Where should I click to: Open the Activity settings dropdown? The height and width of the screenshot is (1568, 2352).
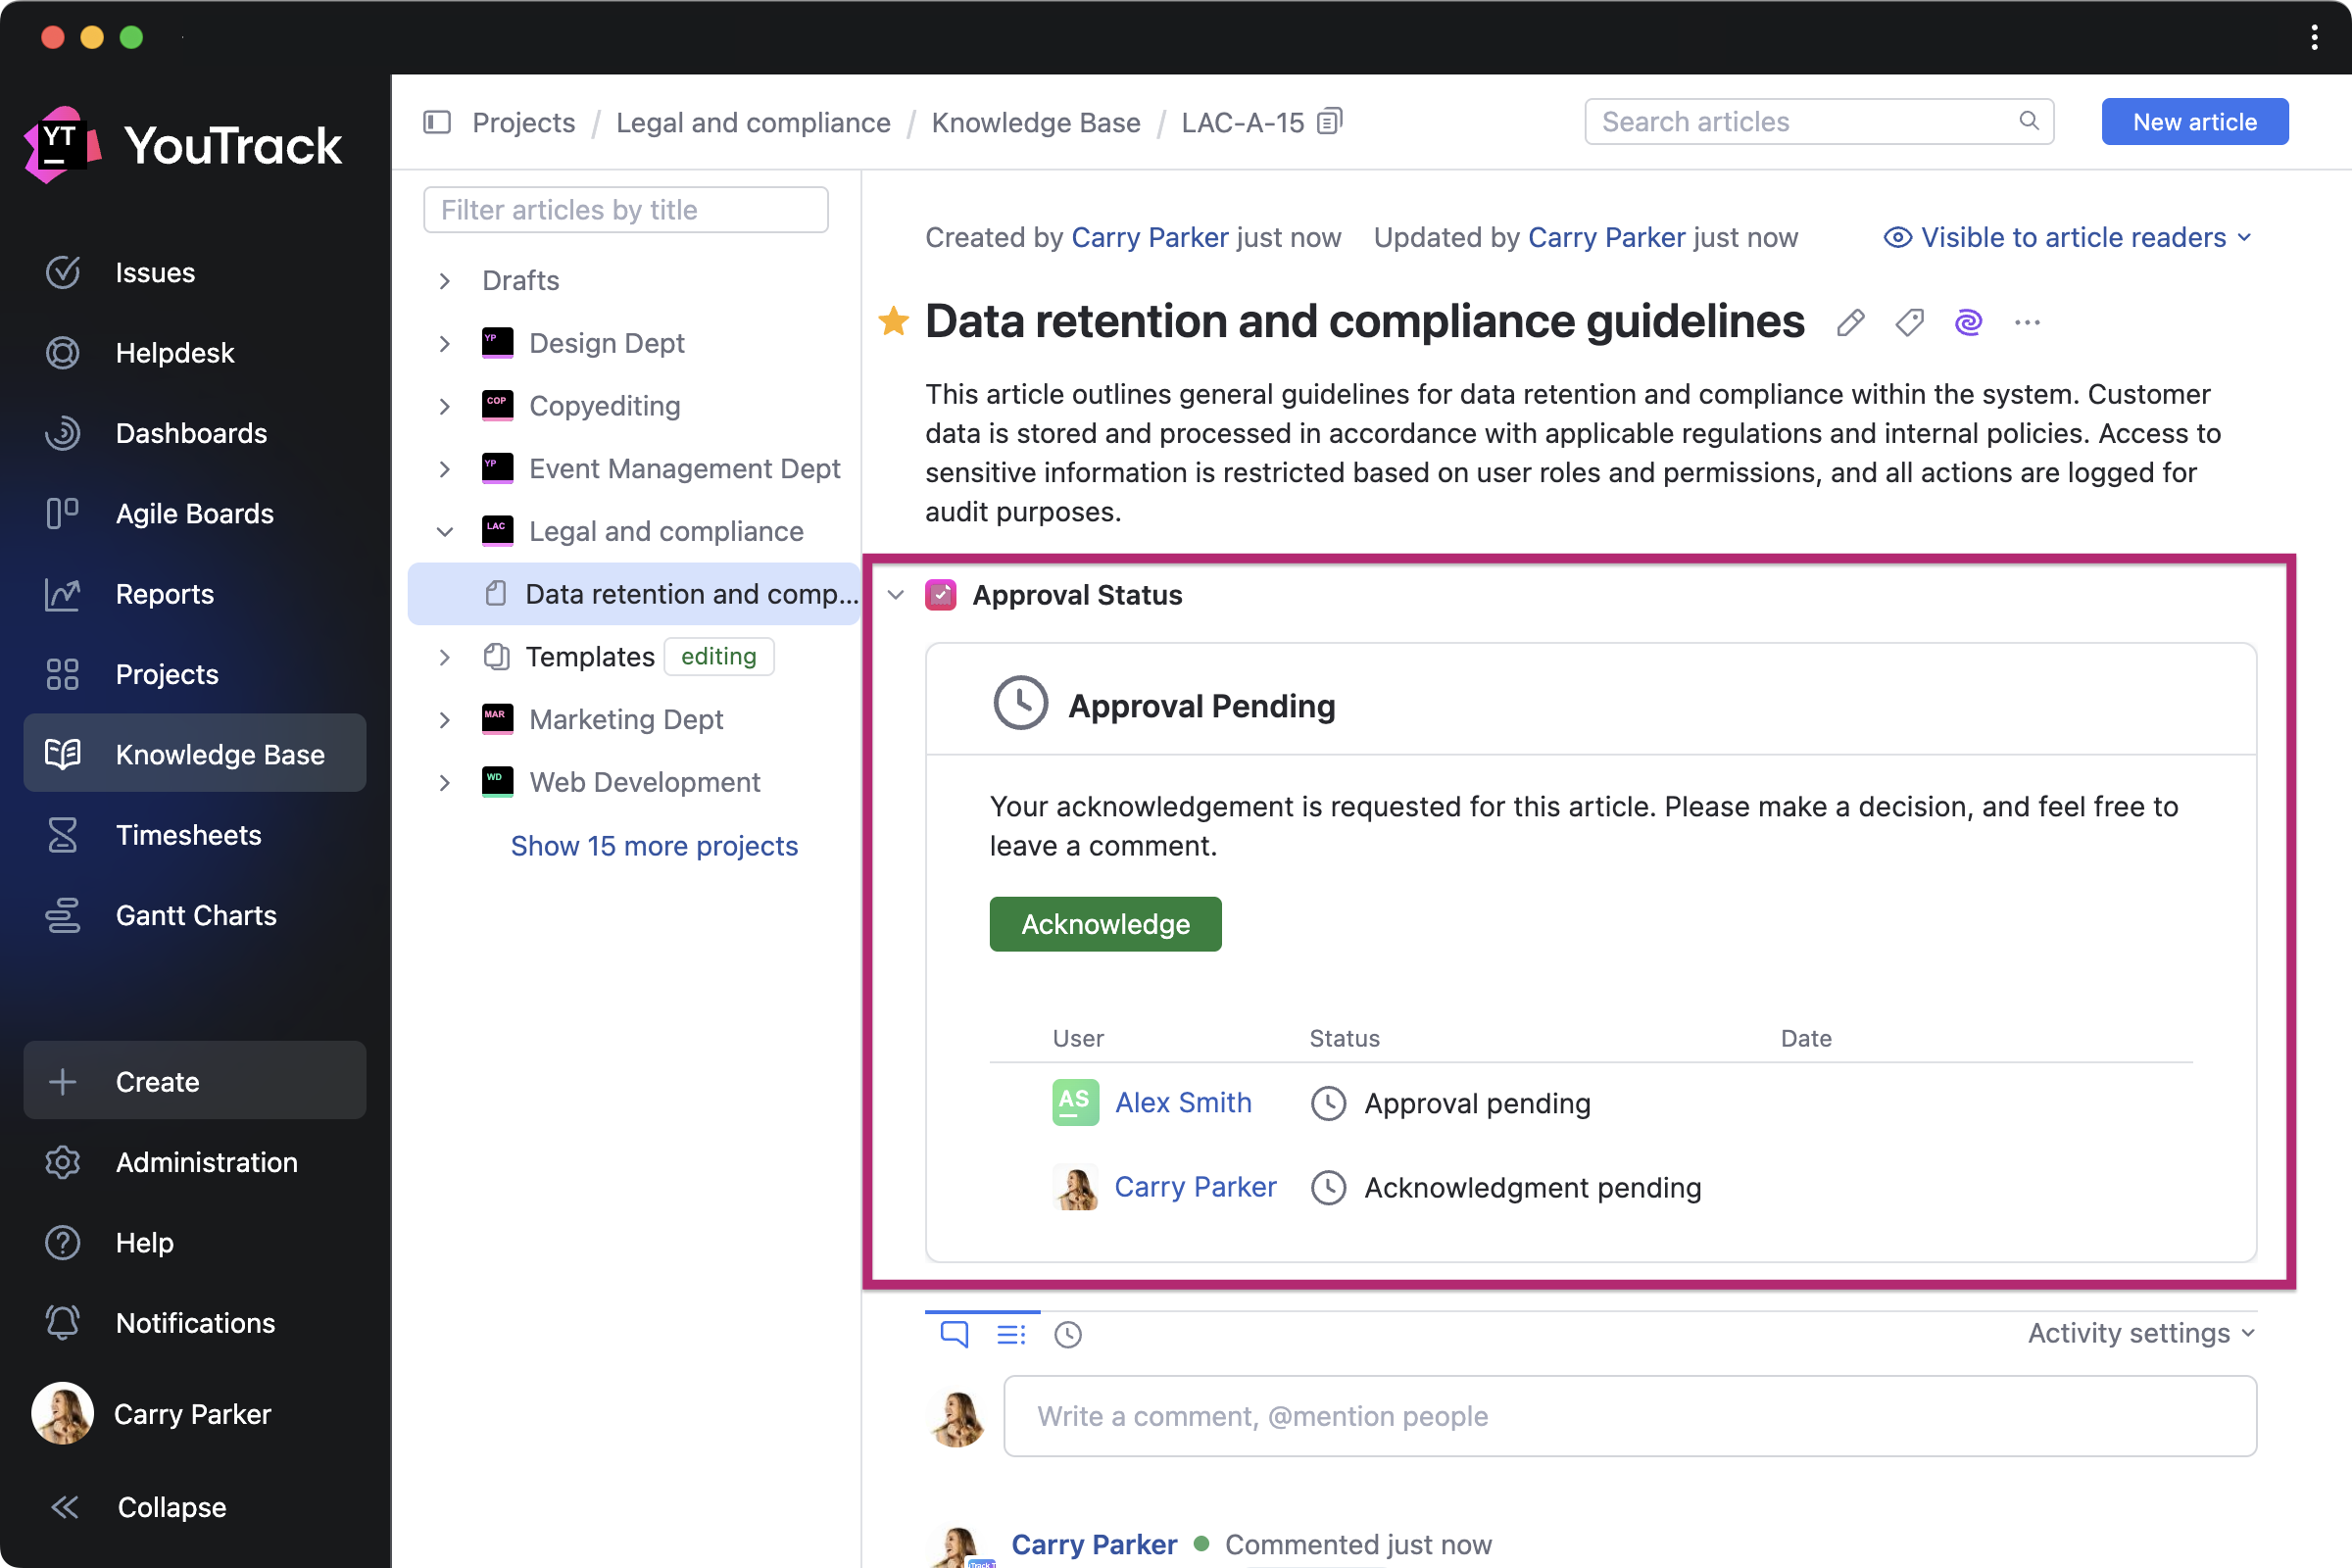pos(2140,1333)
